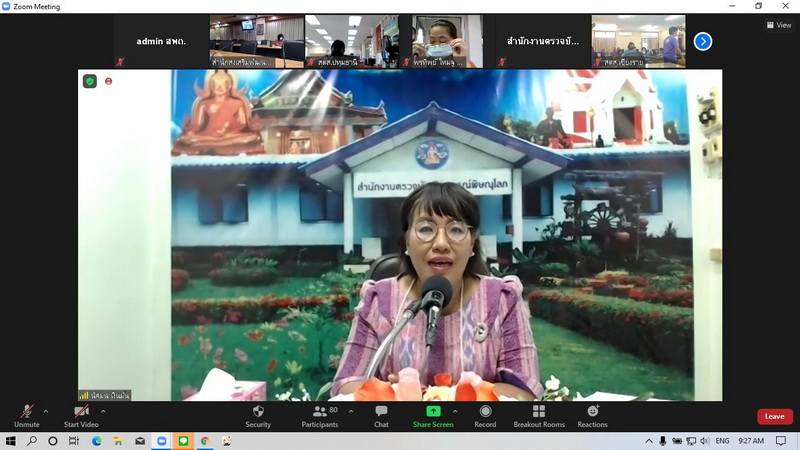
Task: Open the app icon right of Chrome on taskbar
Action: pos(227,441)
